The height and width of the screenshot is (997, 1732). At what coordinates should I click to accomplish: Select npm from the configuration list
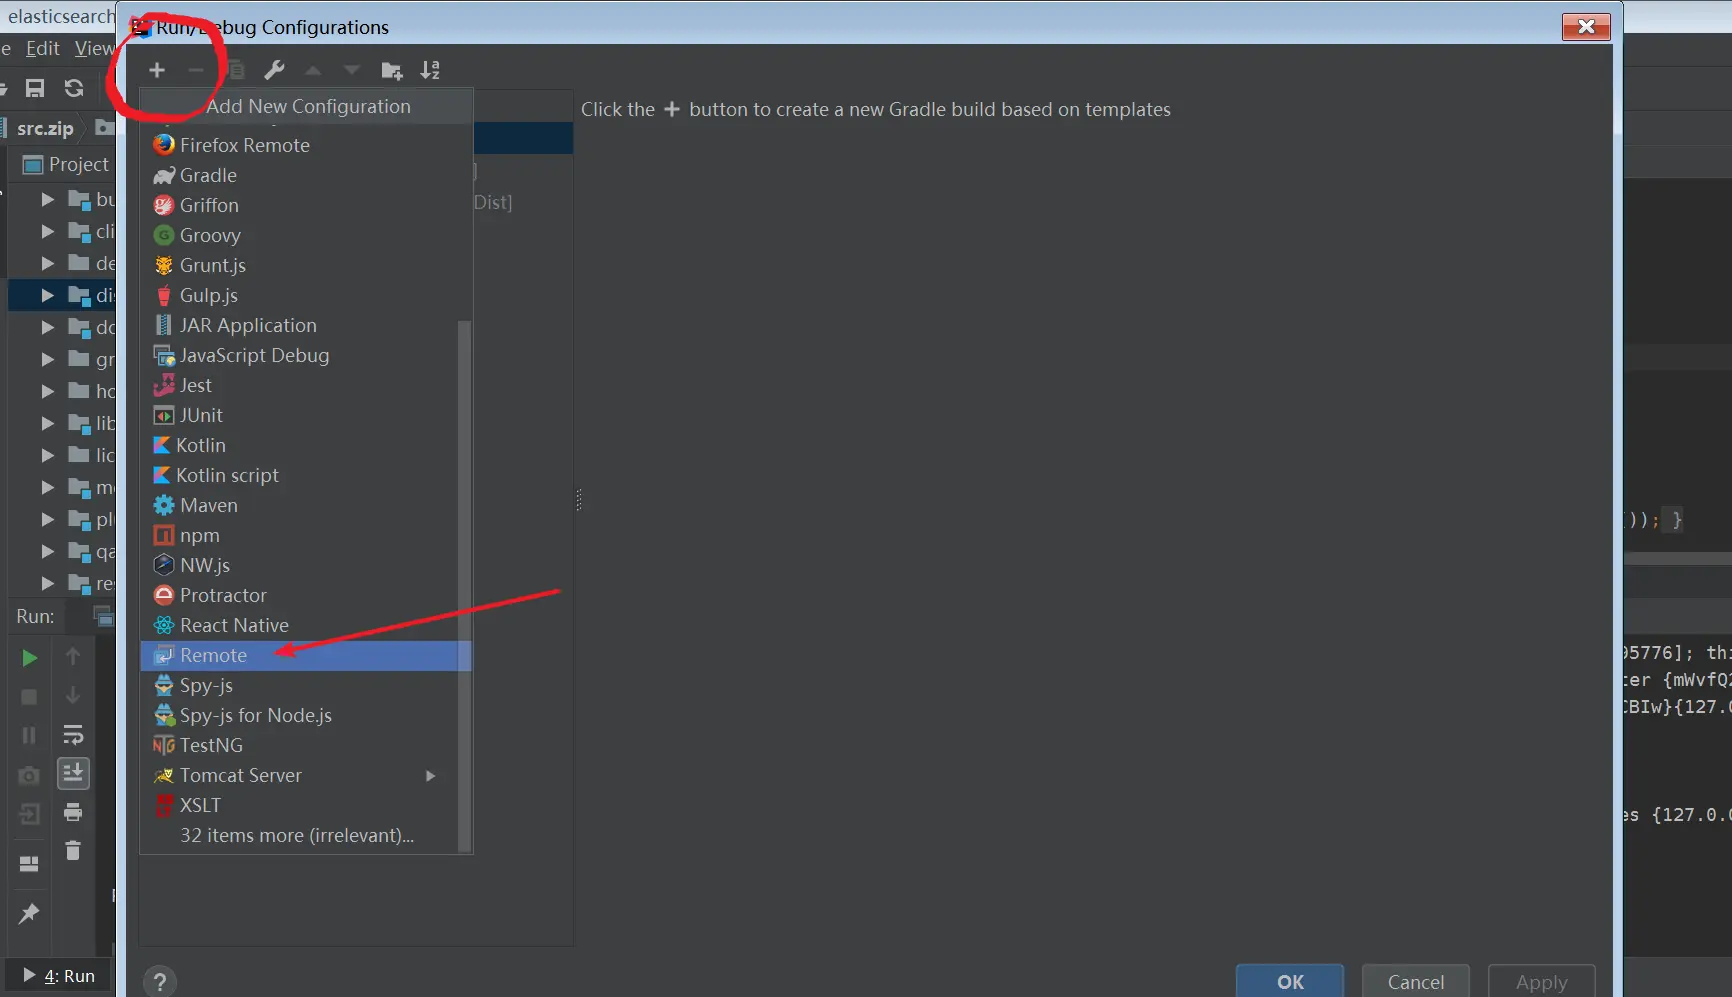pyautogui.click(x=299, y=535)
